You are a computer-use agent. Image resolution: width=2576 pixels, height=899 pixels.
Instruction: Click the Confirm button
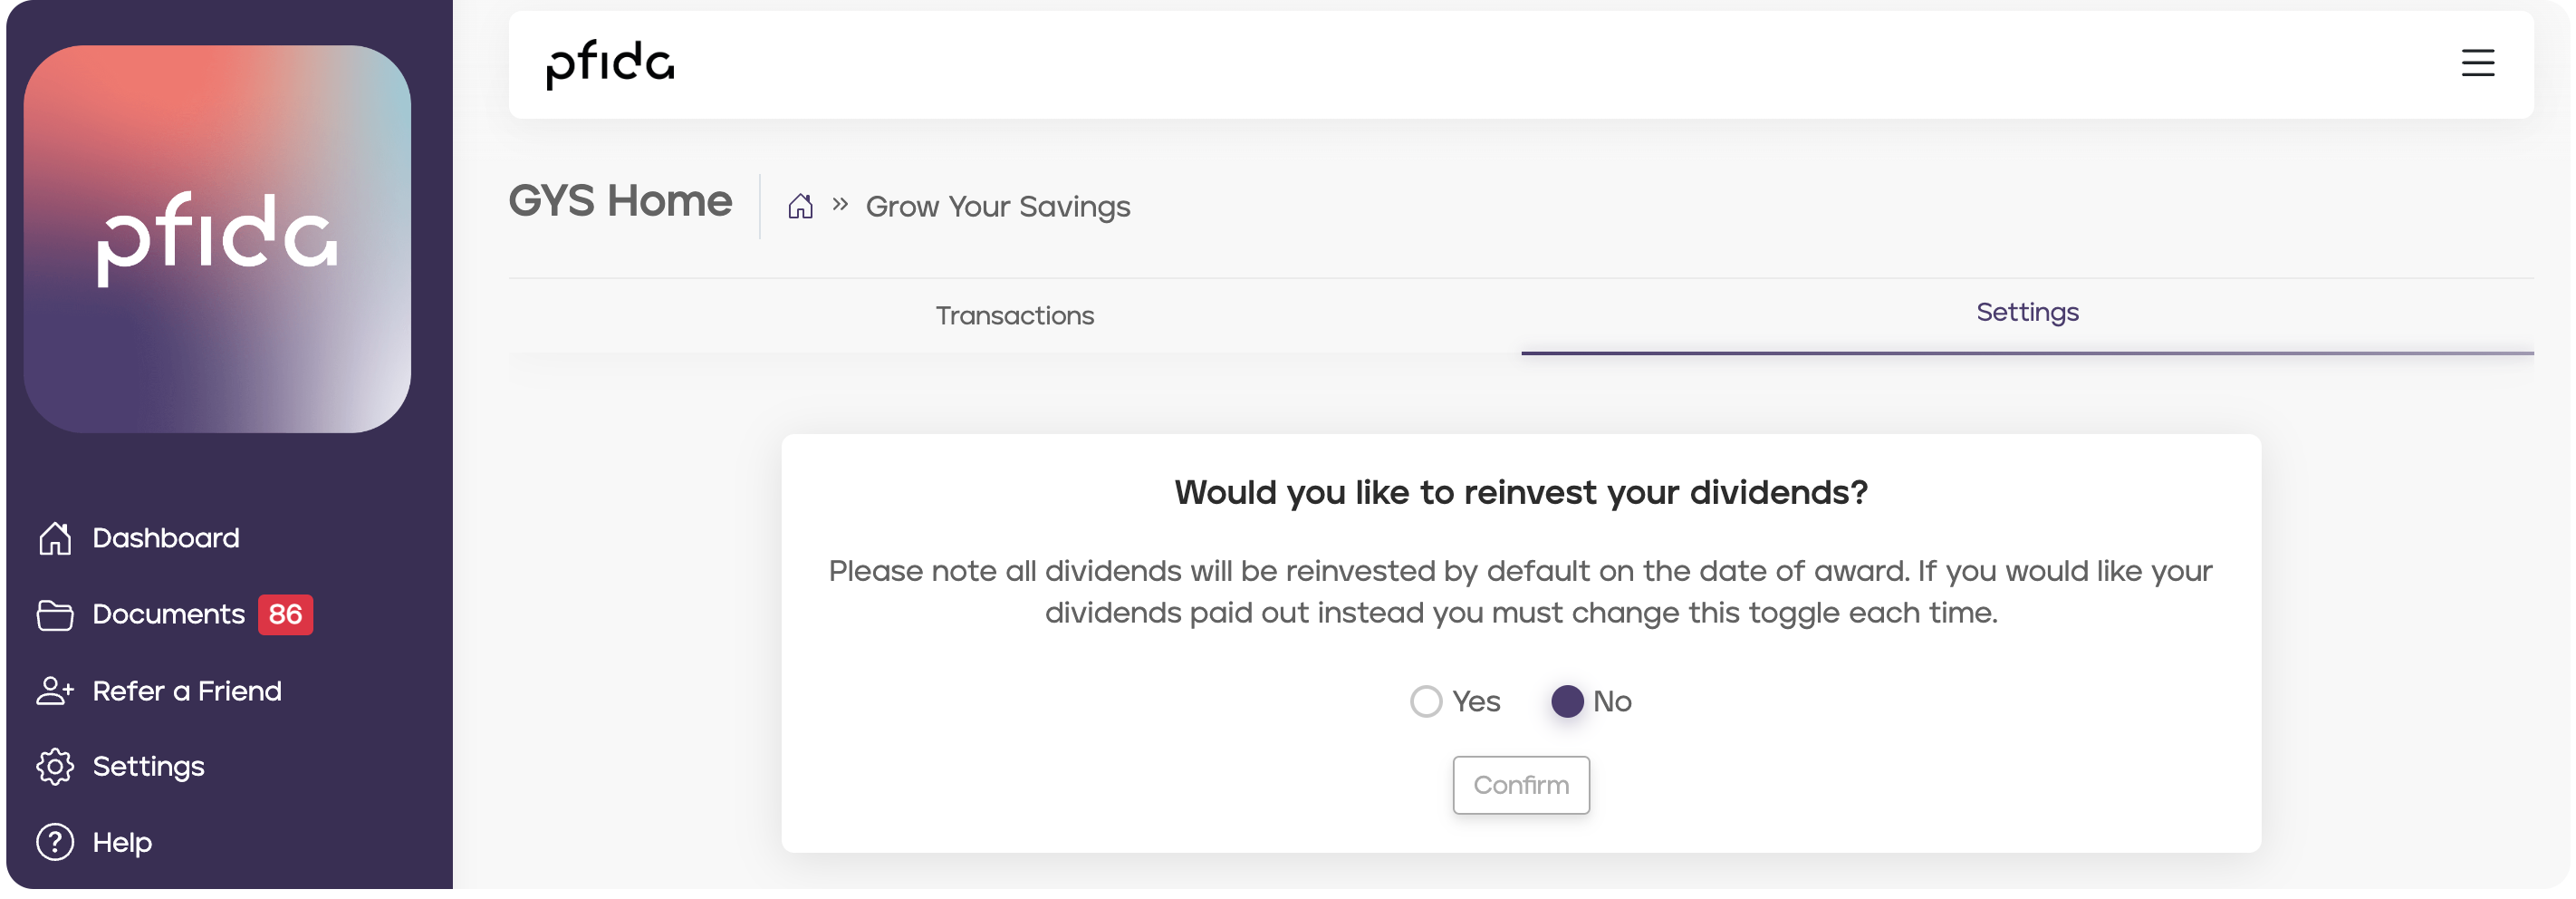[x=1520, y=785]
